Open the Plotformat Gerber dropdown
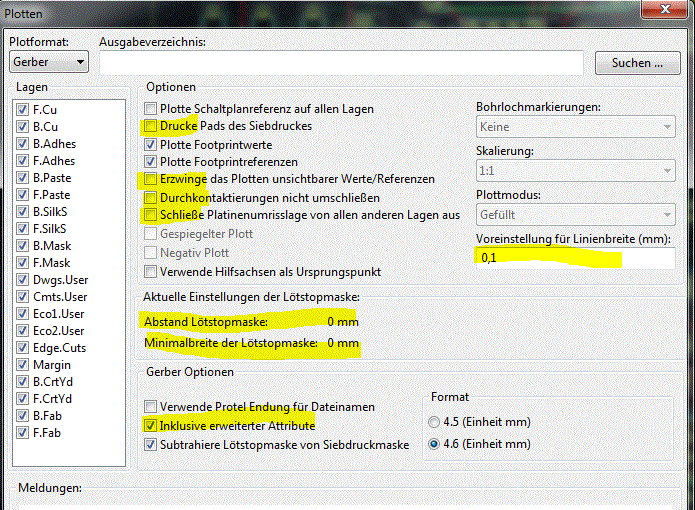695x510 pixels. tap(49, 62)
